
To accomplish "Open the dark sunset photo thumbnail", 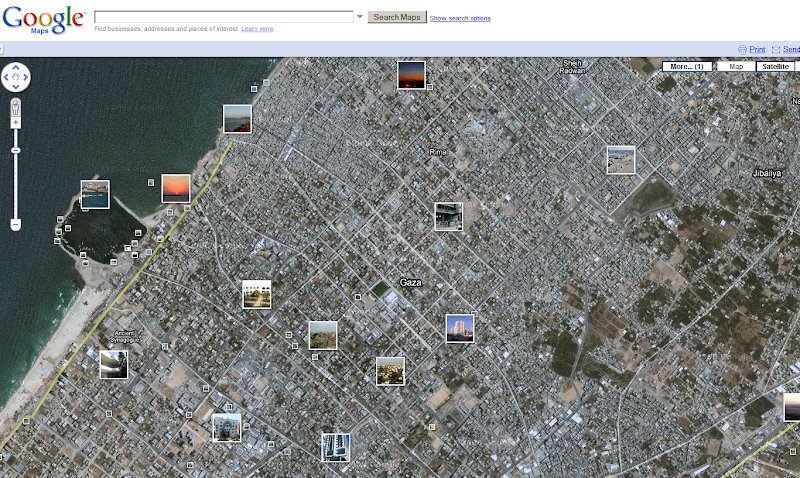I will click(x=411, y=75).
